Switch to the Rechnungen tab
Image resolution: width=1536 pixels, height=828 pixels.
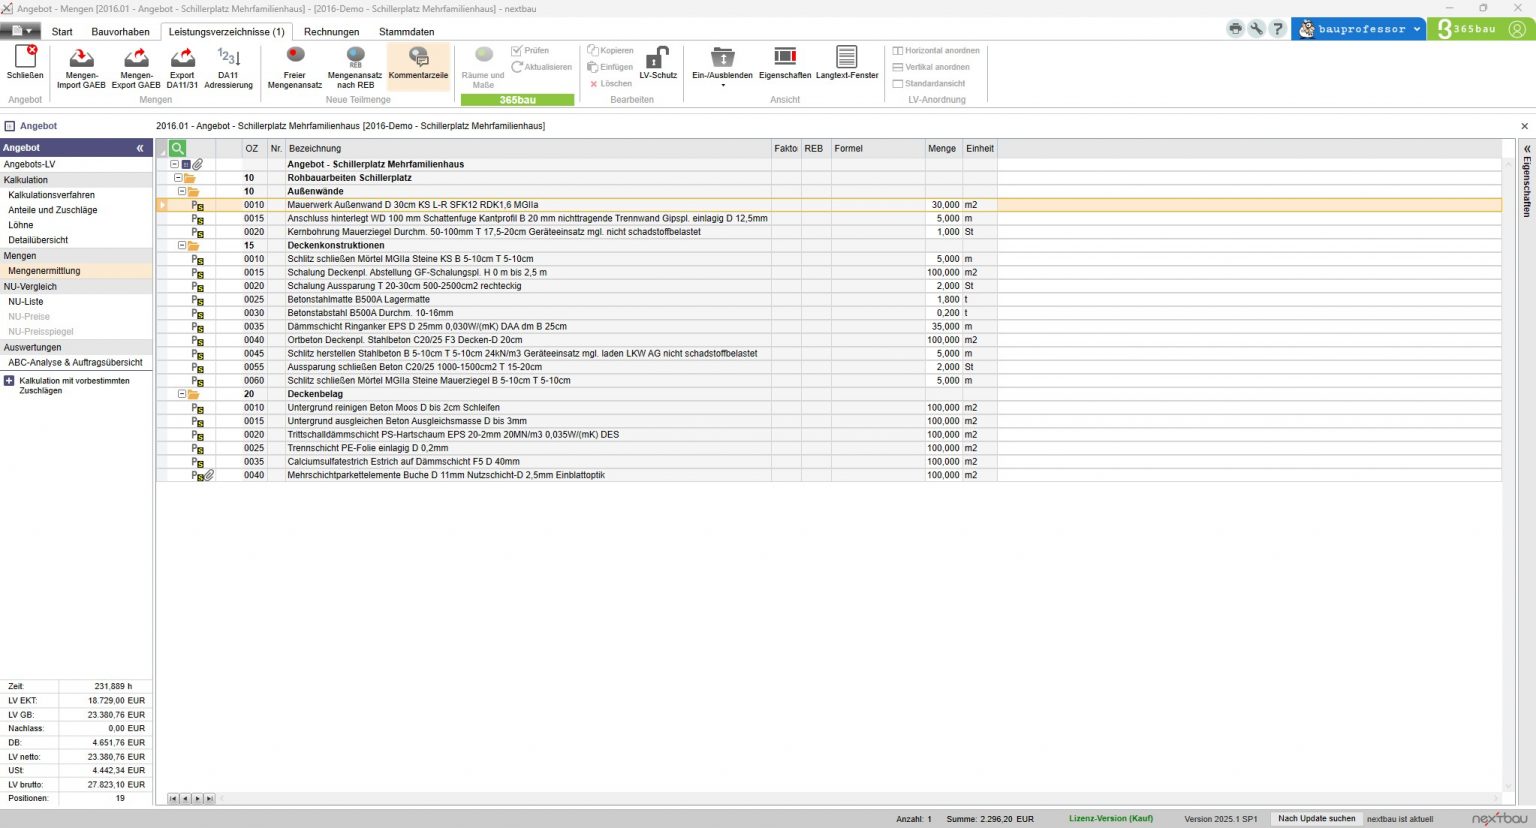tap(331, 32)
